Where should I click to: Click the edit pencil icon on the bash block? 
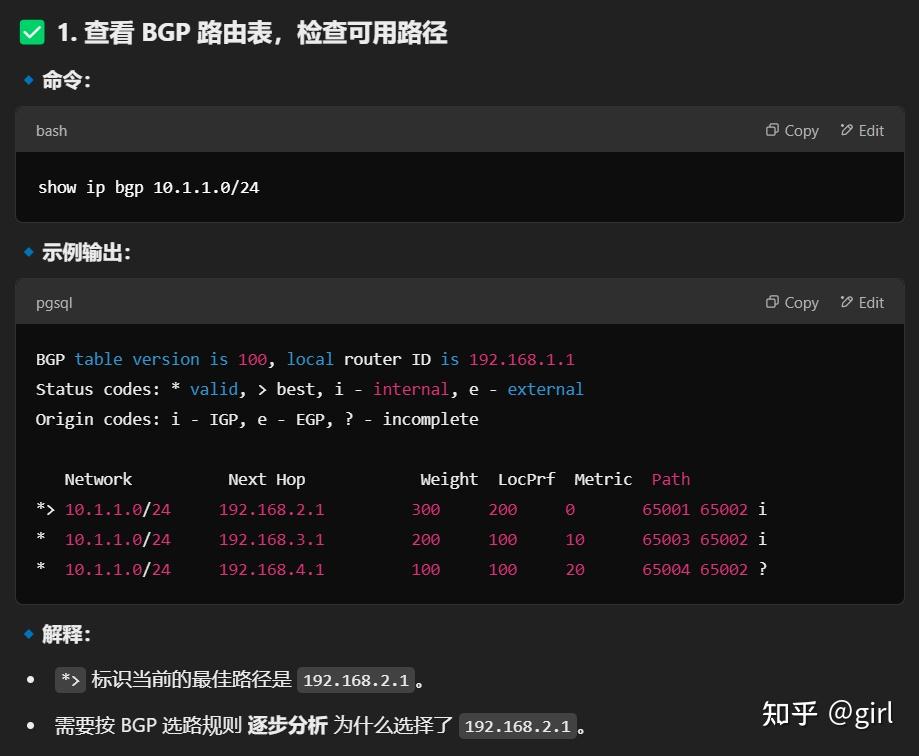click(849, 130)
